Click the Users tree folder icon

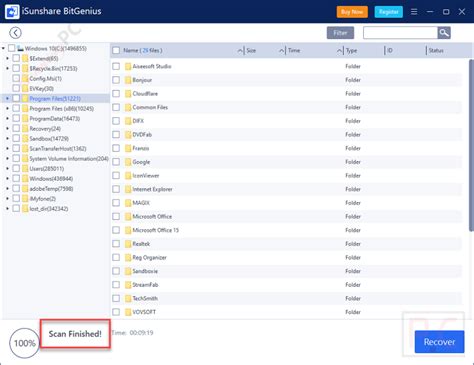tap(25, 168)
